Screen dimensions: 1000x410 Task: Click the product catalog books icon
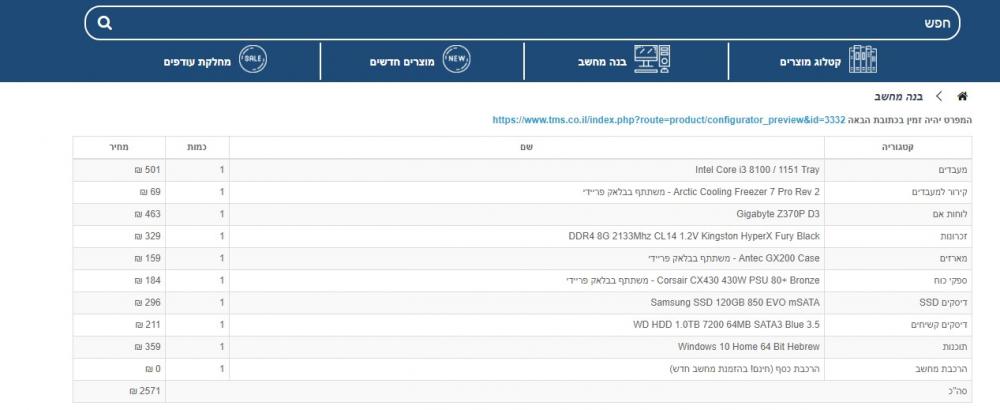[x=863, y=59]
